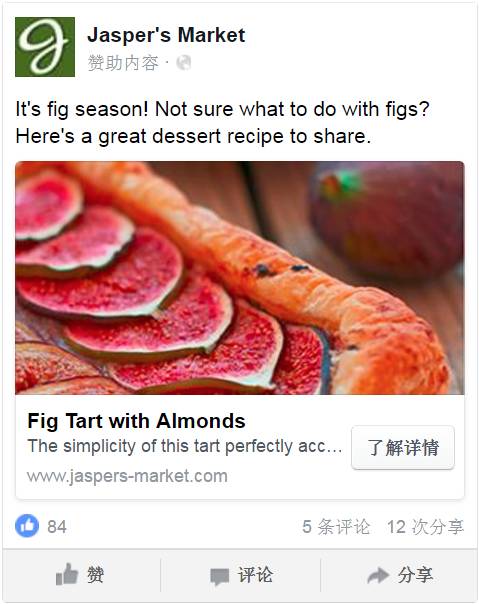
Task: Open the Fig Tart with Almonds headline
Action: pos(136,421)
